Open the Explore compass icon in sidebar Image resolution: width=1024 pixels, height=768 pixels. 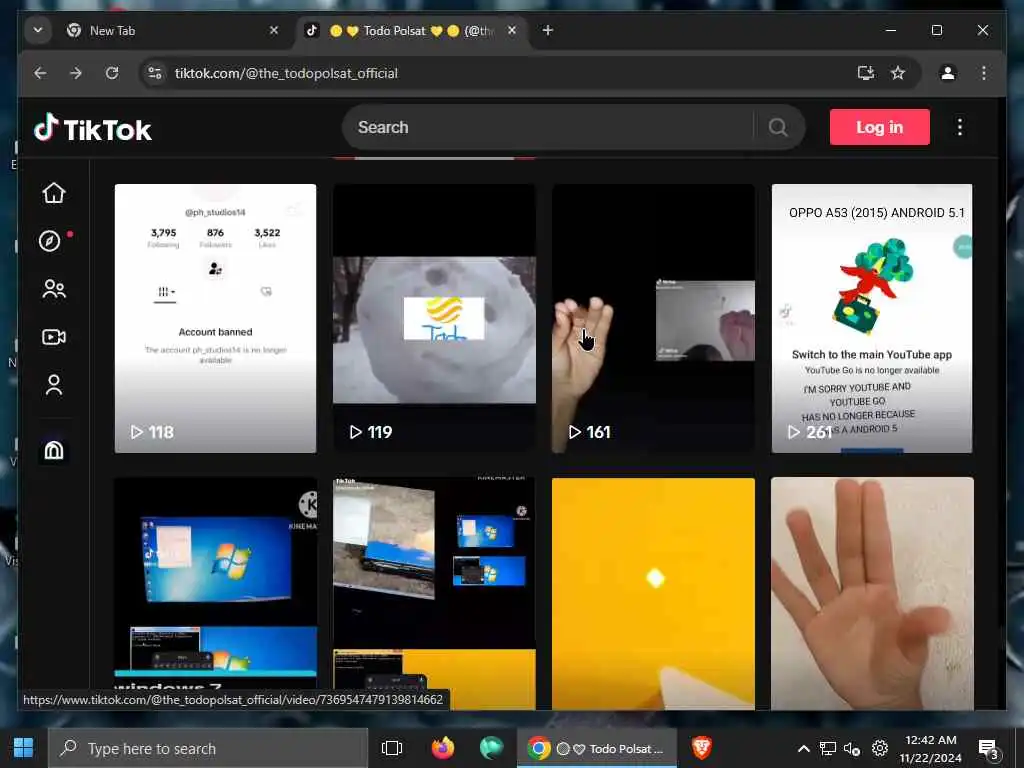tap(50, 241)
